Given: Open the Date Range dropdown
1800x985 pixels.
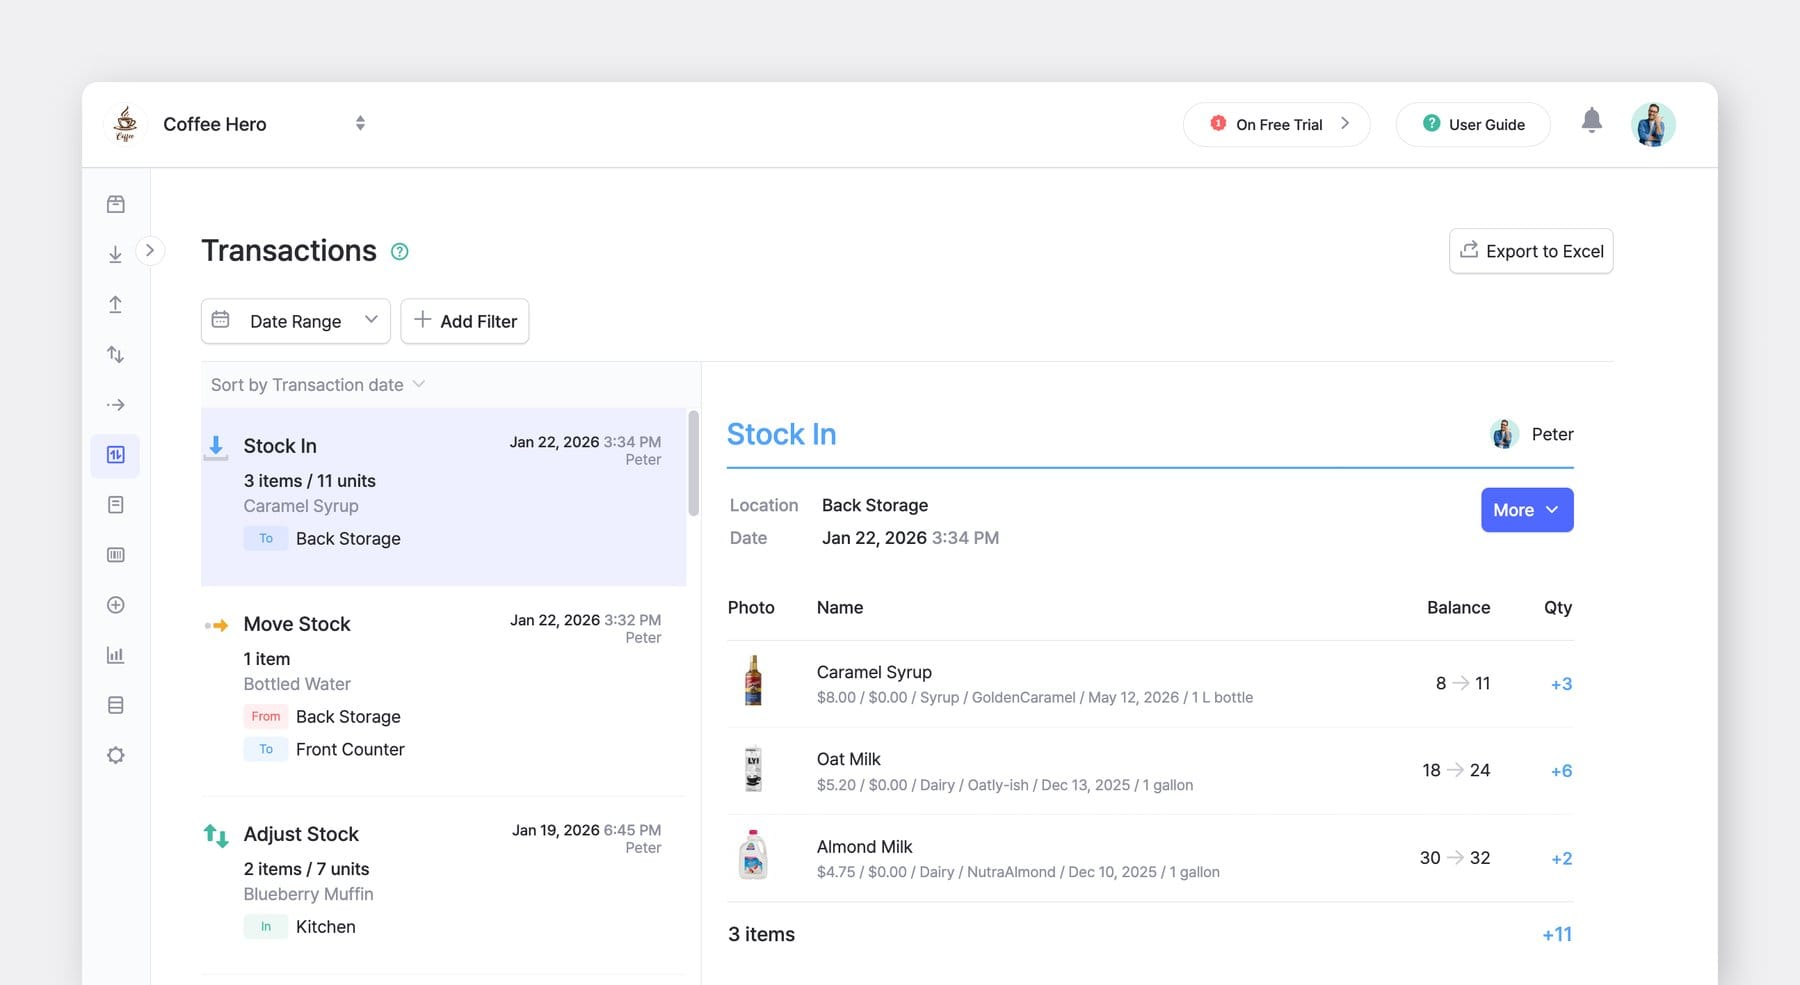Looking at the screenshot, I should (295, 321).
